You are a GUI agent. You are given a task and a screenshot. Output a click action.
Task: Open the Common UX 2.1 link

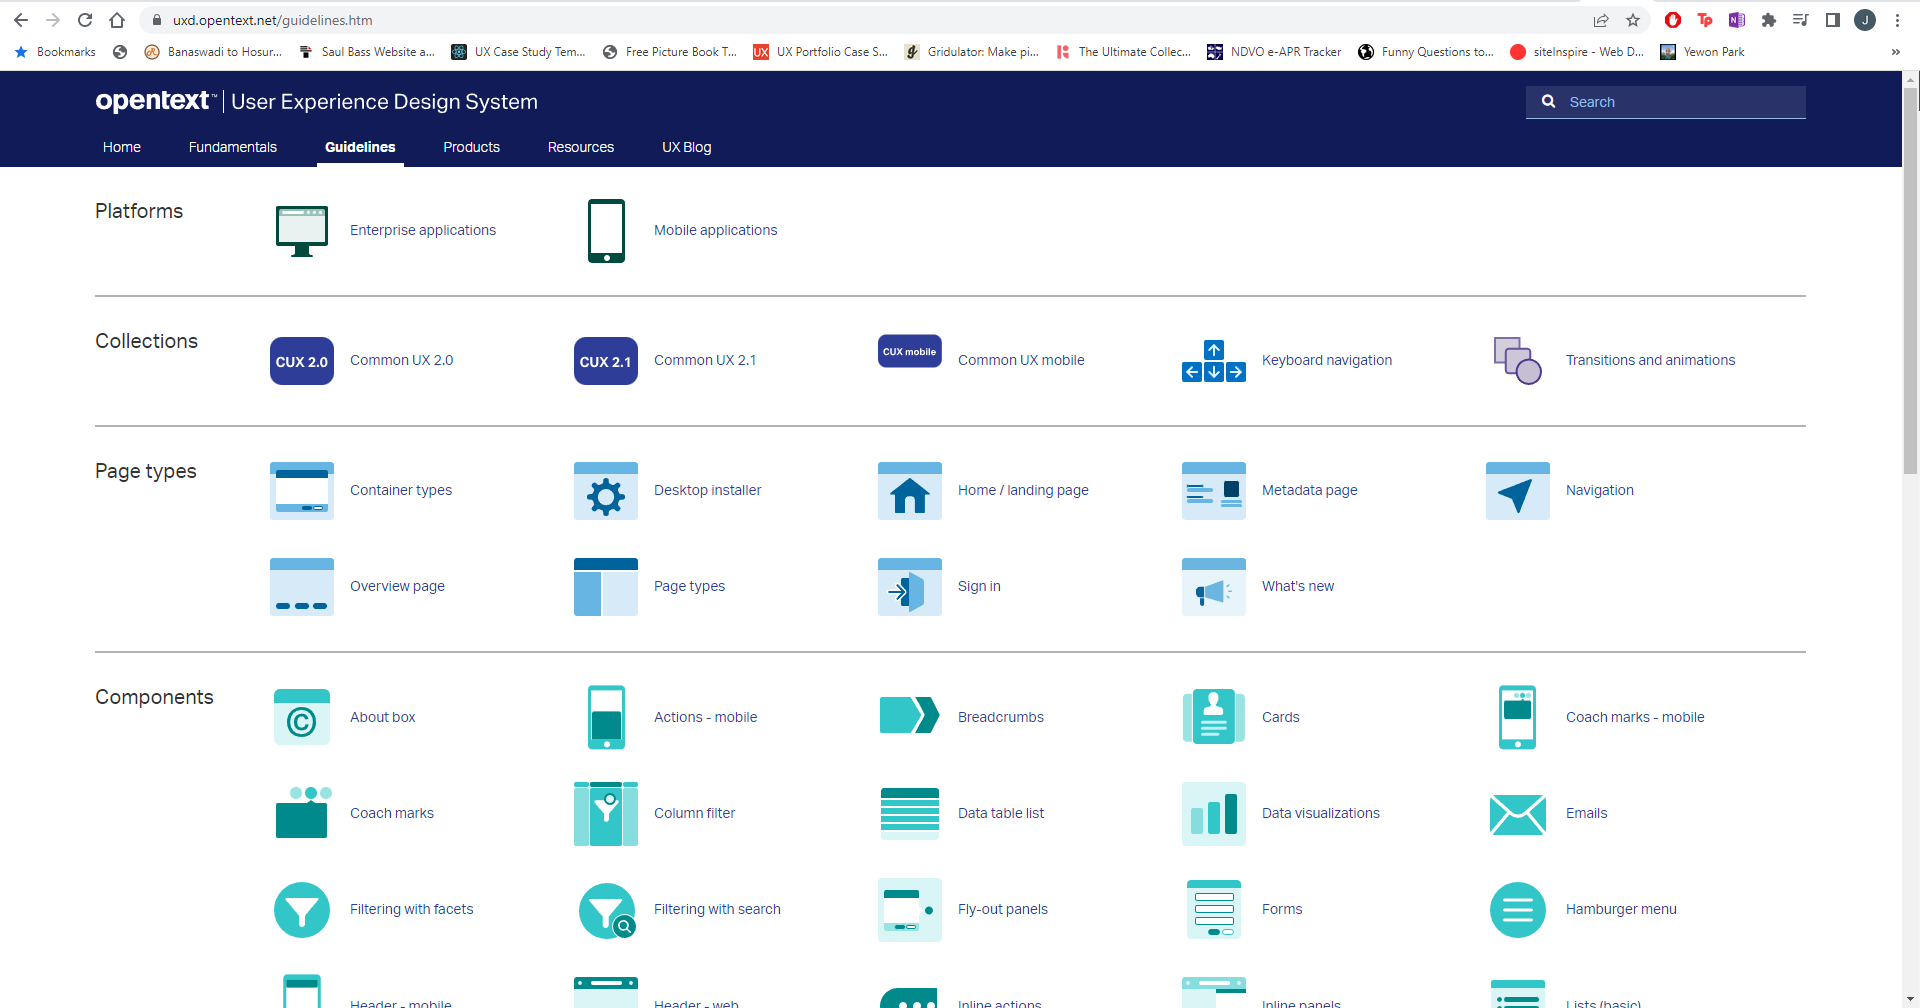705,360
